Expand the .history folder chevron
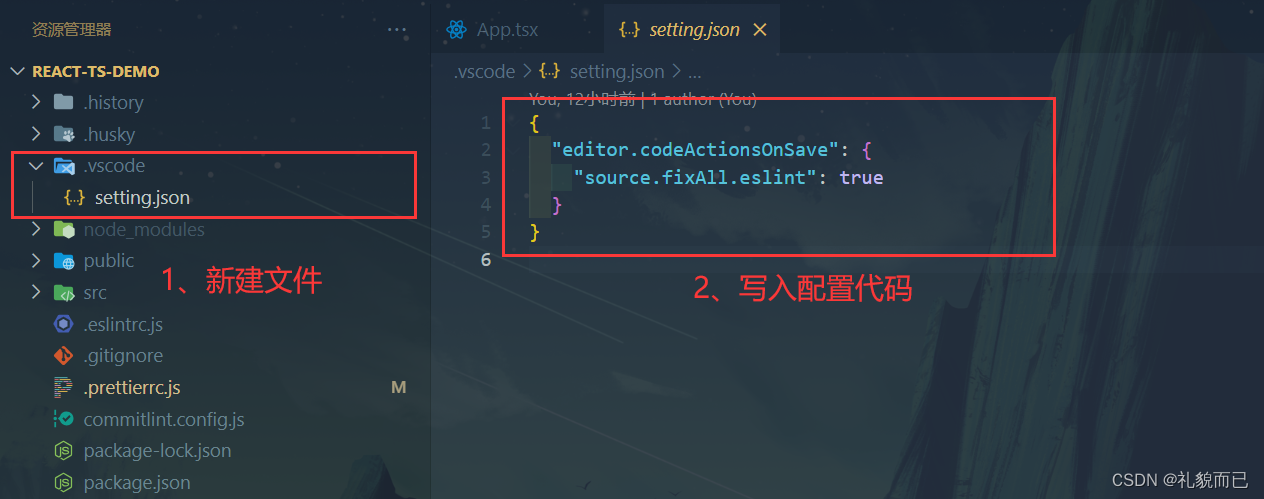The height and width of the screenshot is (499, 1264). (36, 102)
